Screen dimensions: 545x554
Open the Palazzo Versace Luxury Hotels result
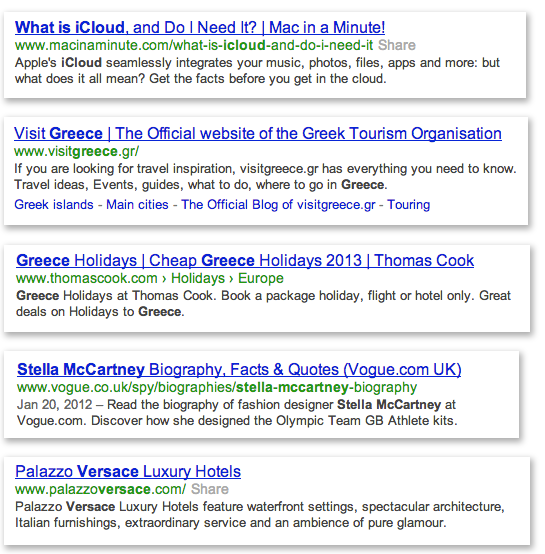coord(128,472)
